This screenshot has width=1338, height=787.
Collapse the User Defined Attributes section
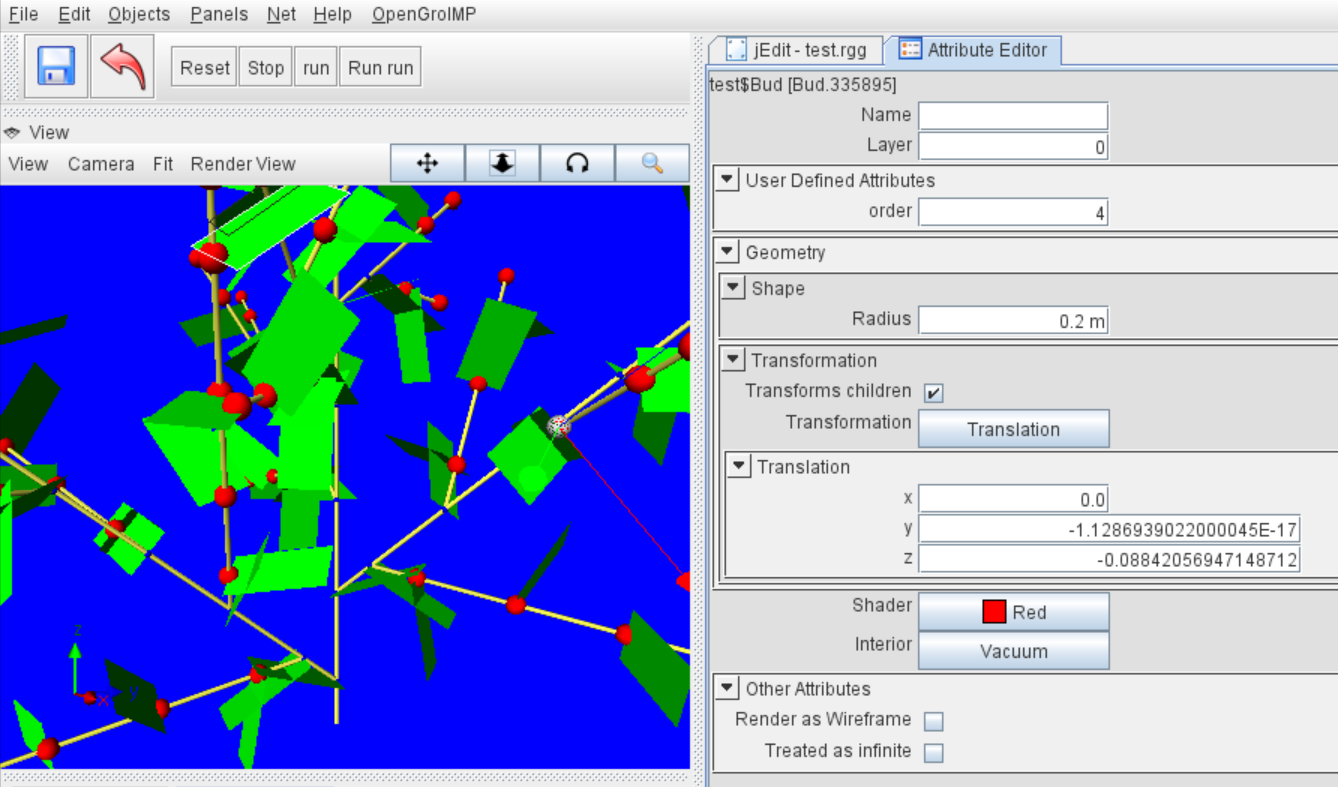point(728,181)
